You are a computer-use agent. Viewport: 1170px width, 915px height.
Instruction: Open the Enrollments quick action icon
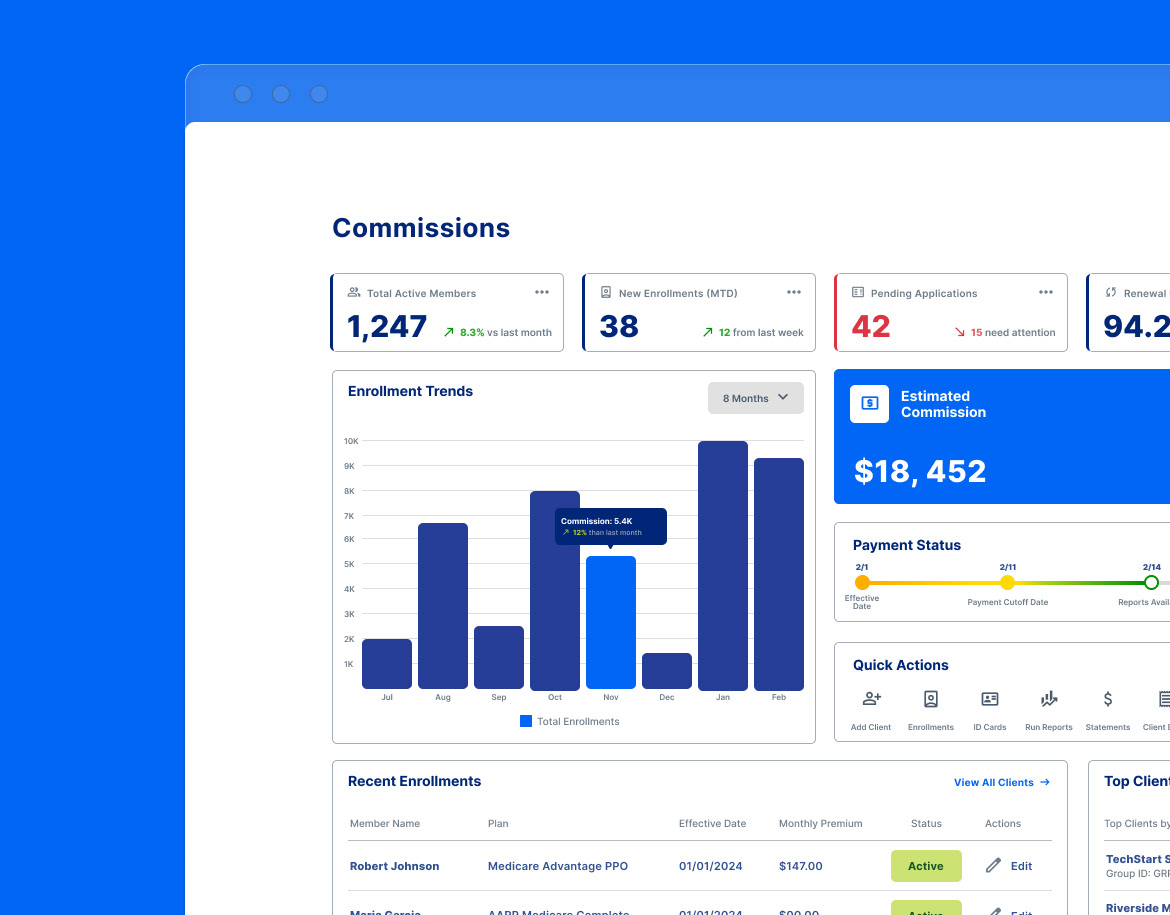[930, 699]
